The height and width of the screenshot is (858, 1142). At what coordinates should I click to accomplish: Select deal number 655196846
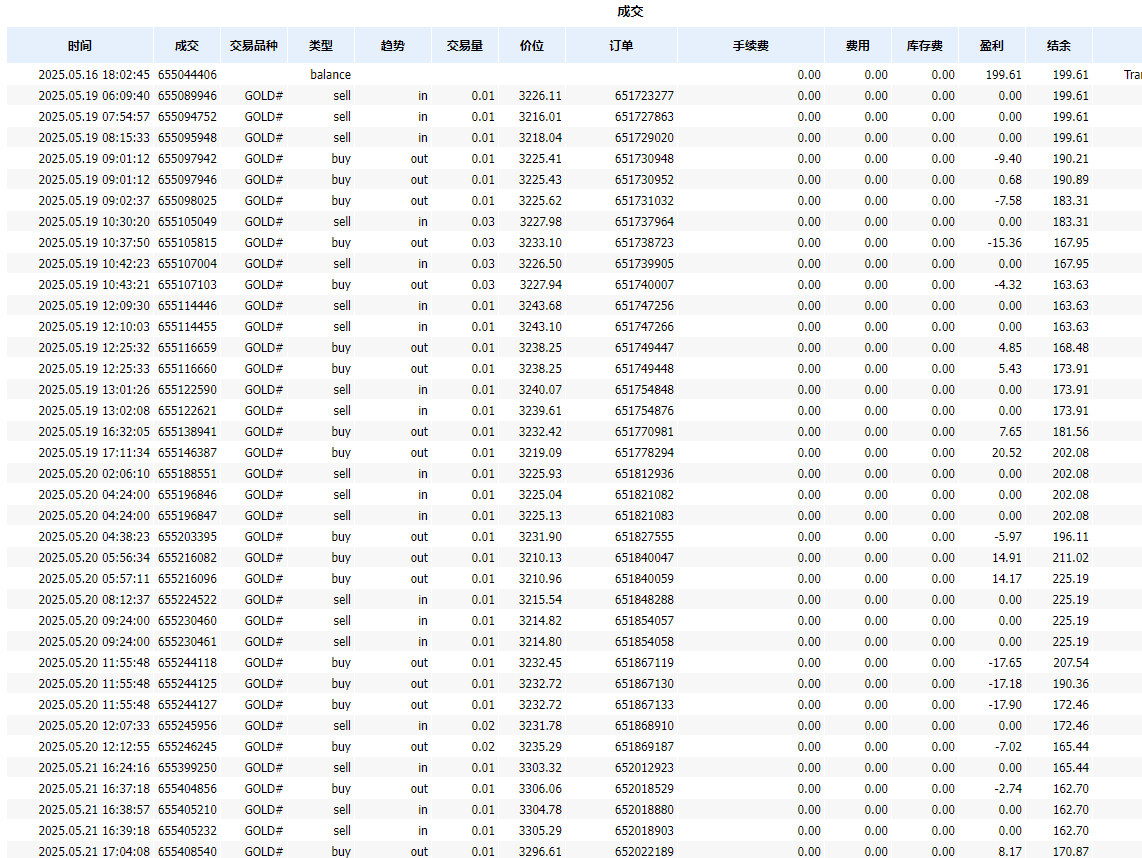[x=187, y=495]
